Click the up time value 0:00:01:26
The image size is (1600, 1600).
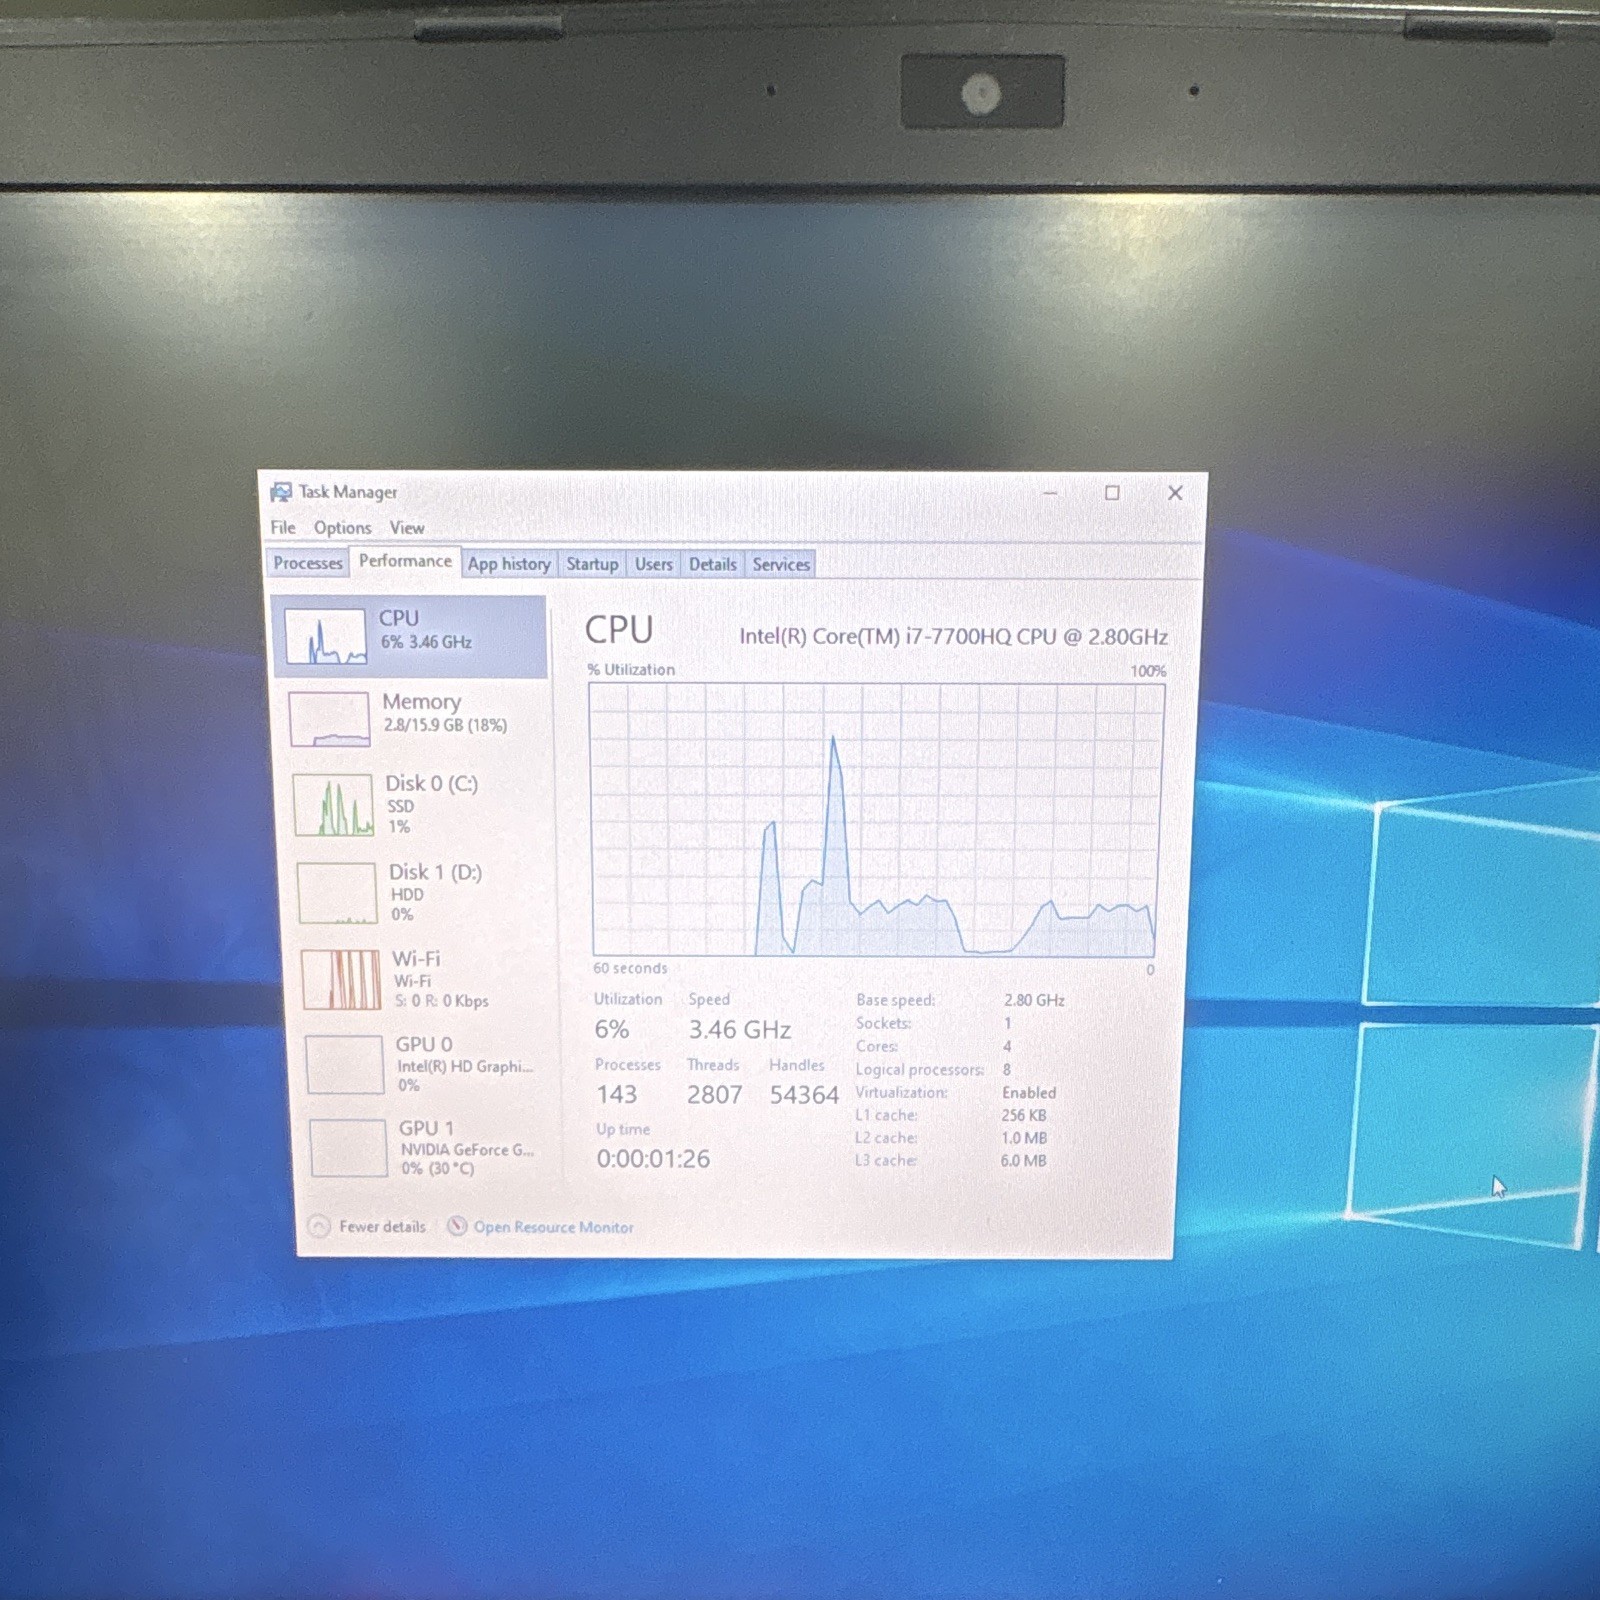pyautogui.click(x=653, y=1159)
